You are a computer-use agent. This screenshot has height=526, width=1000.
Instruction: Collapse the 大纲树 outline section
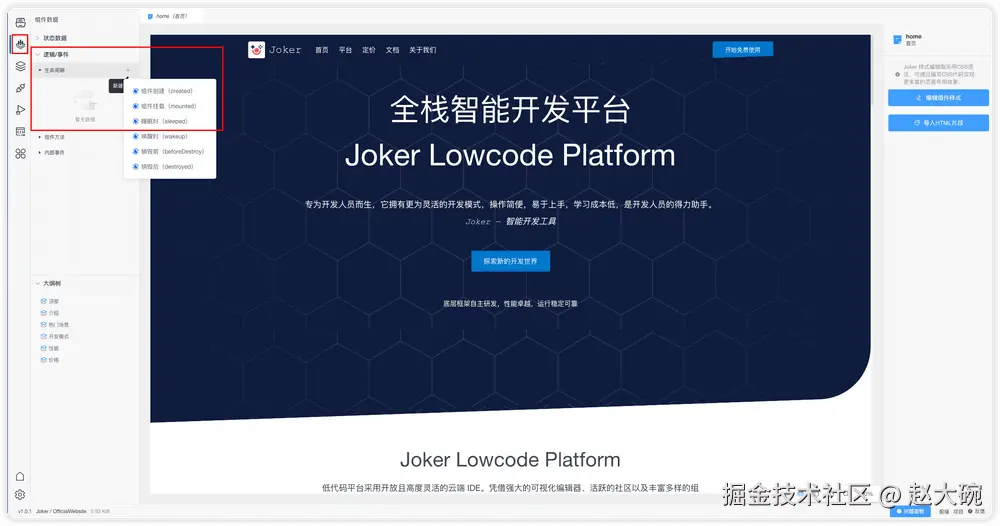(x=38, y=283)
